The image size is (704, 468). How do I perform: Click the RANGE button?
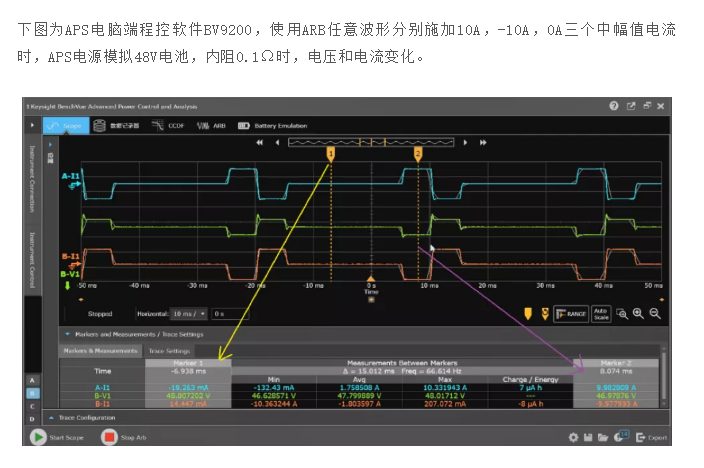pos(571,313)
